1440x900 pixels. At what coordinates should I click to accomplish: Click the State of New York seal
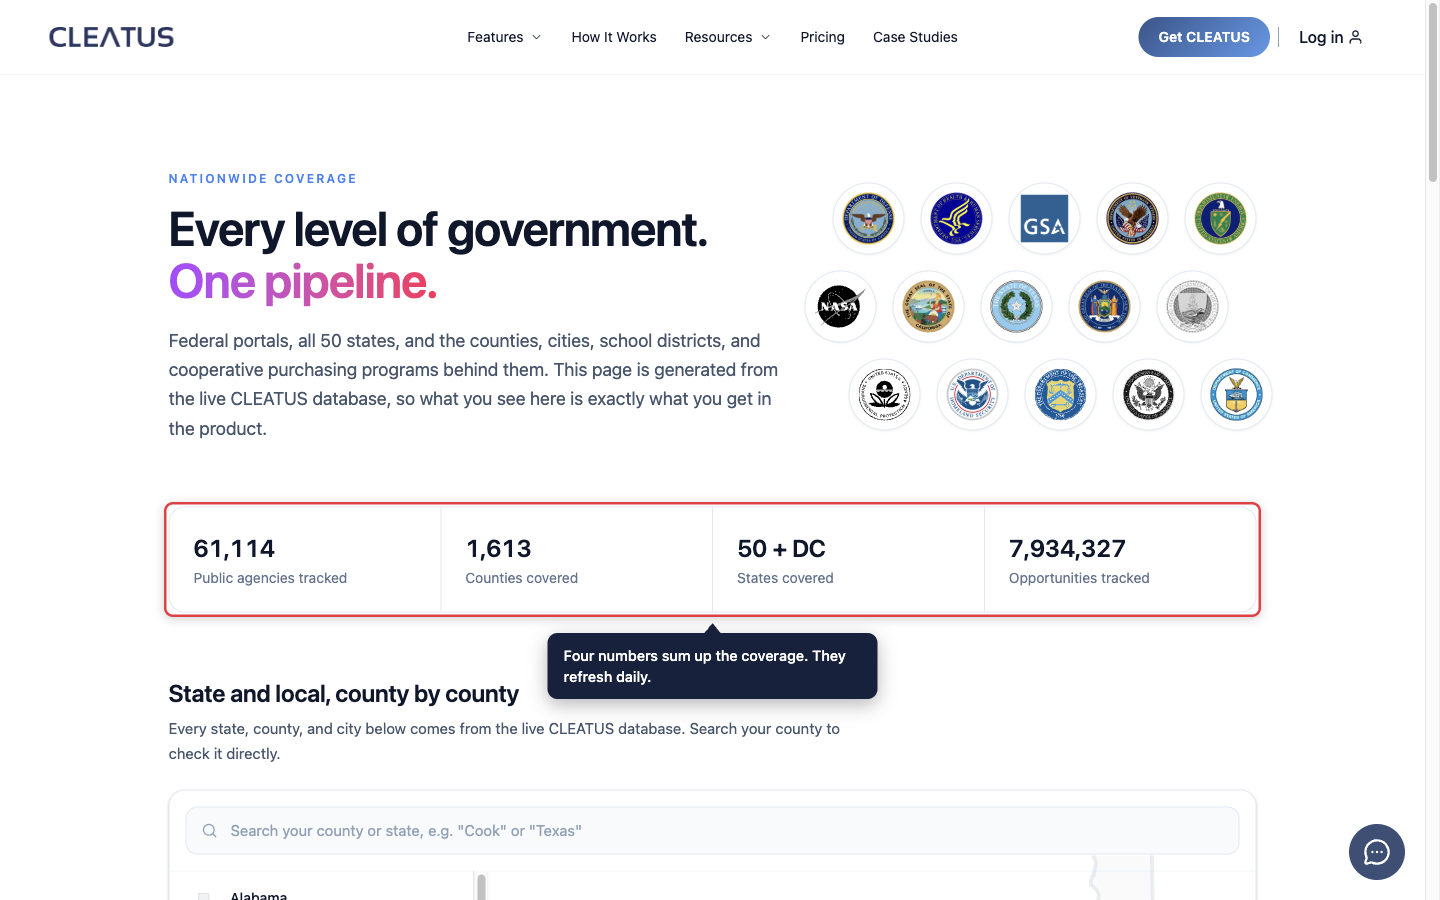(x=1104, y=307)
